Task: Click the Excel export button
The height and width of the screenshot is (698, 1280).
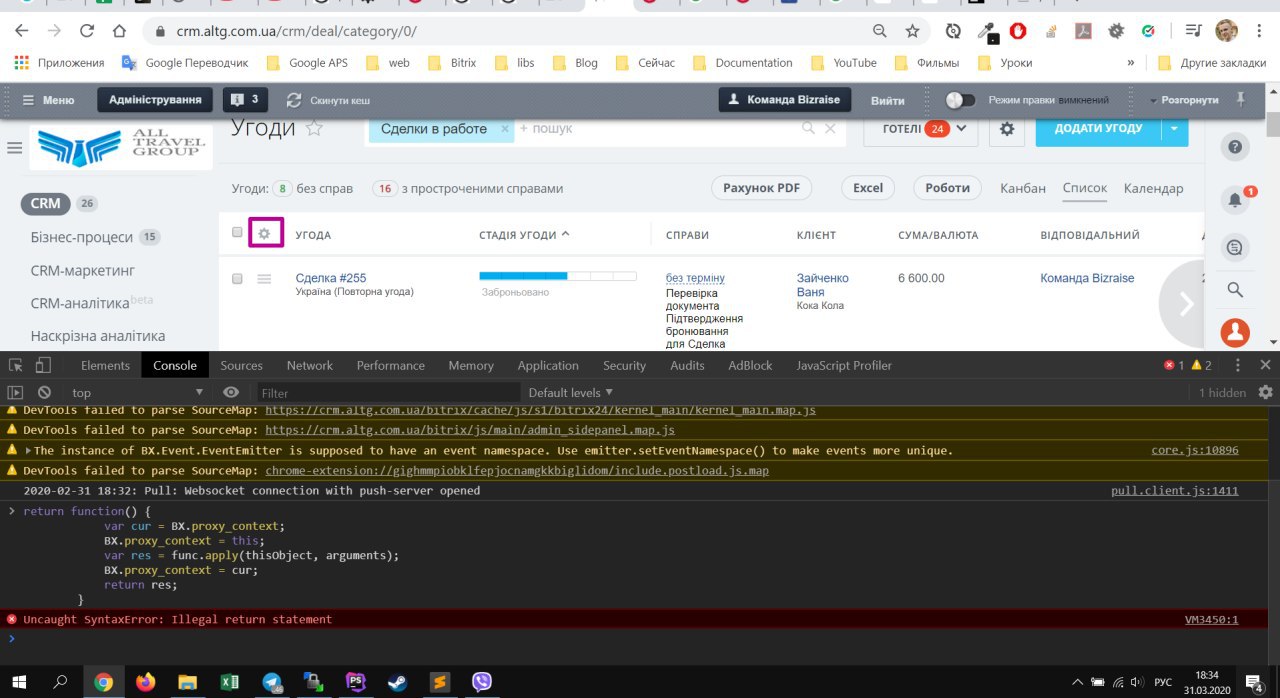Action: coord(868,188)
